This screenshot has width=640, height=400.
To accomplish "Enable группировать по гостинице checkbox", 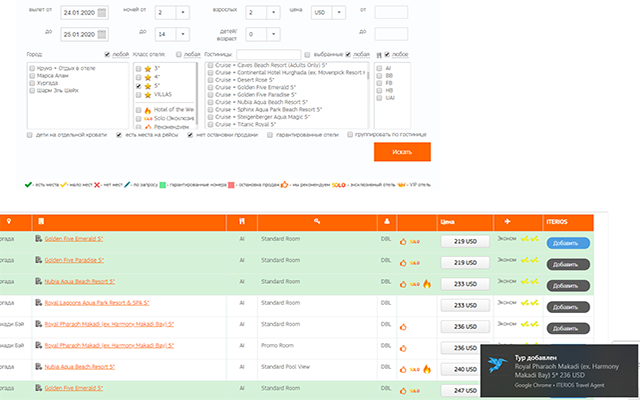I will coord(350,135).
